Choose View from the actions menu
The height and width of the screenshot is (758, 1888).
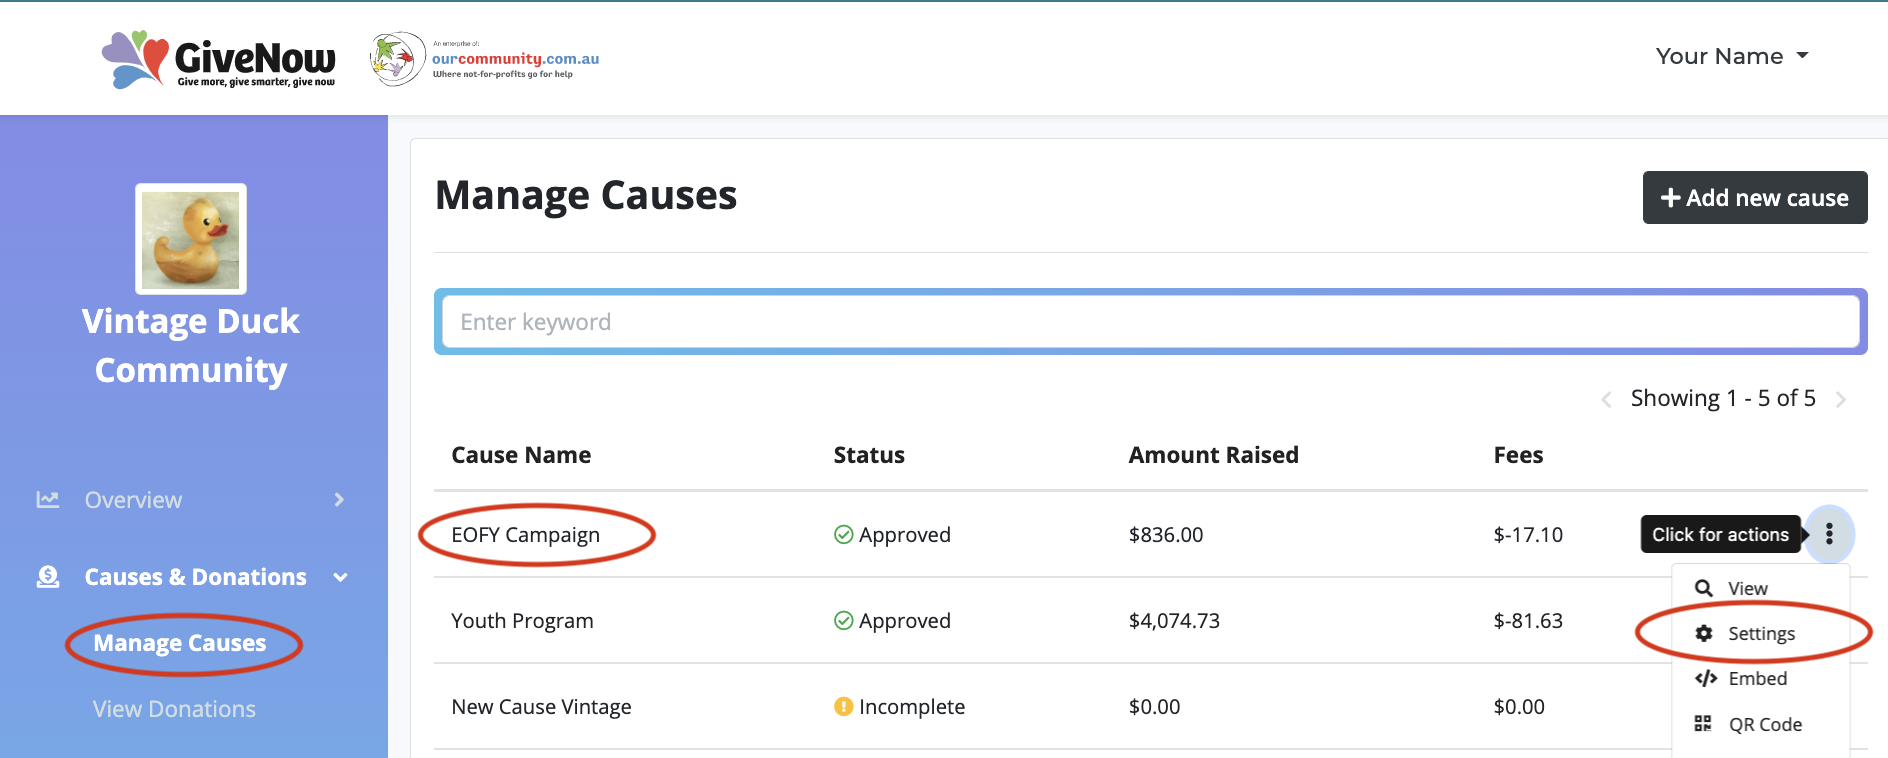[x=1747, y=589]
